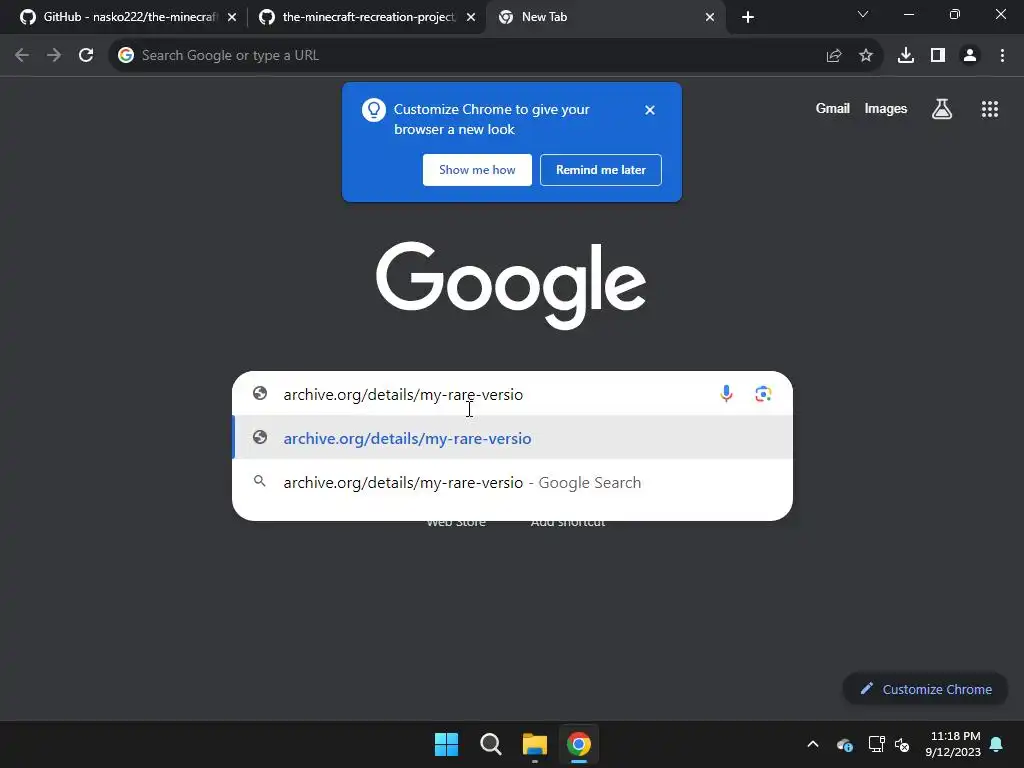Open the Images link
Image resolution: width=1024 pixels, height=768 pixels.
[886, 108]
